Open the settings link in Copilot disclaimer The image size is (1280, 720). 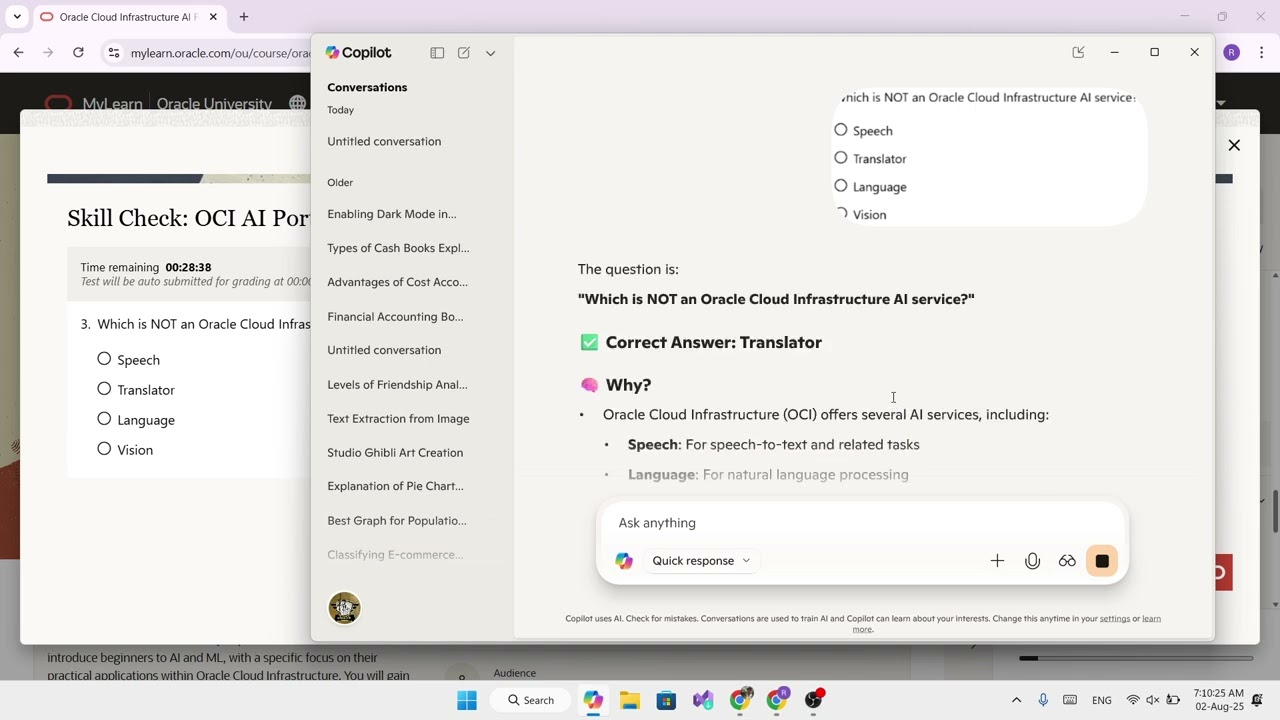coord(1114,619)
